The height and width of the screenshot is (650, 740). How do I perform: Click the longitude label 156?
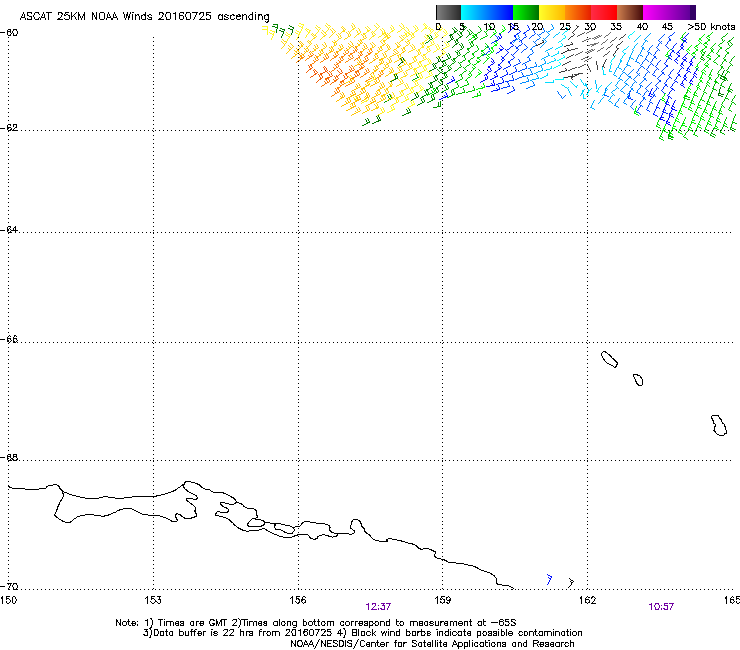[298, 600]
